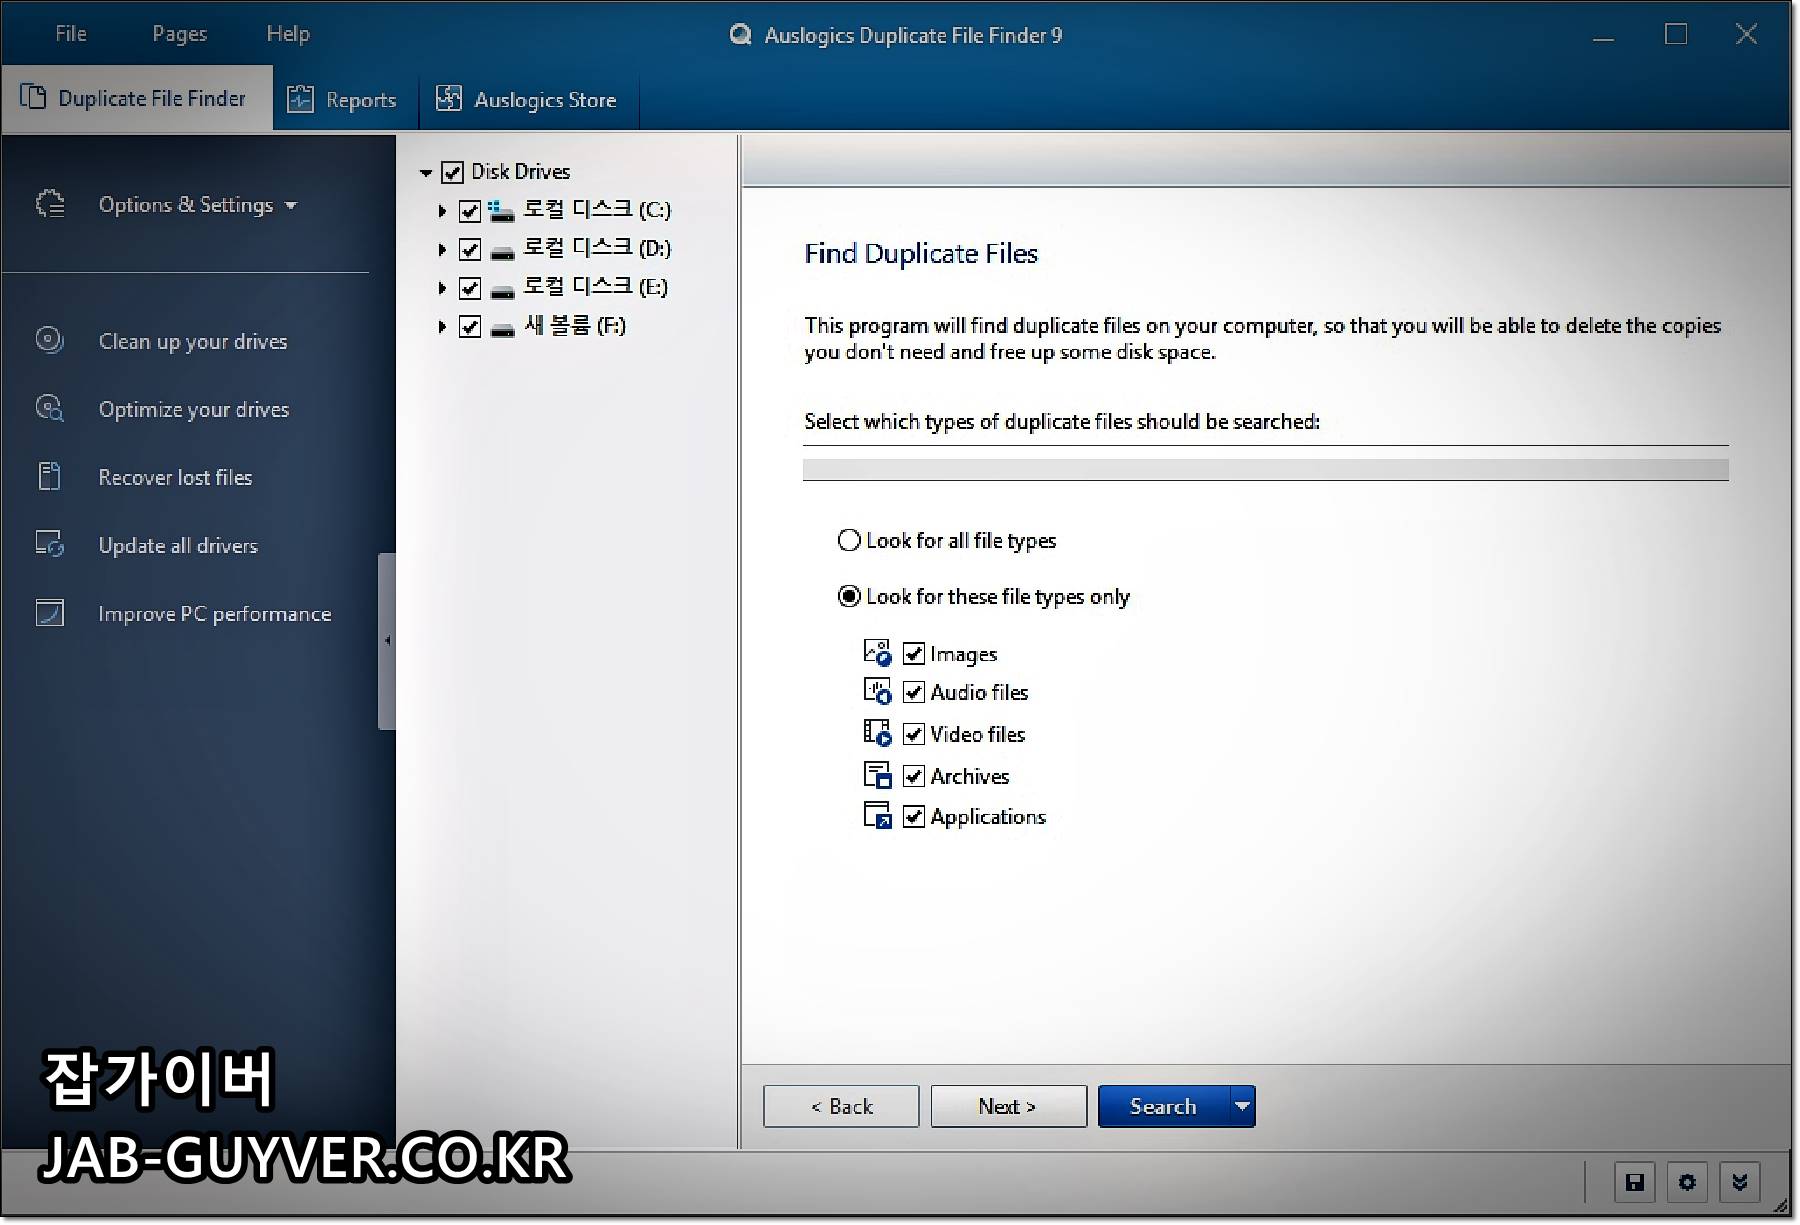Switch to the Reports tab
Screen dimensions: 1800x1225
tap(343, 99)
